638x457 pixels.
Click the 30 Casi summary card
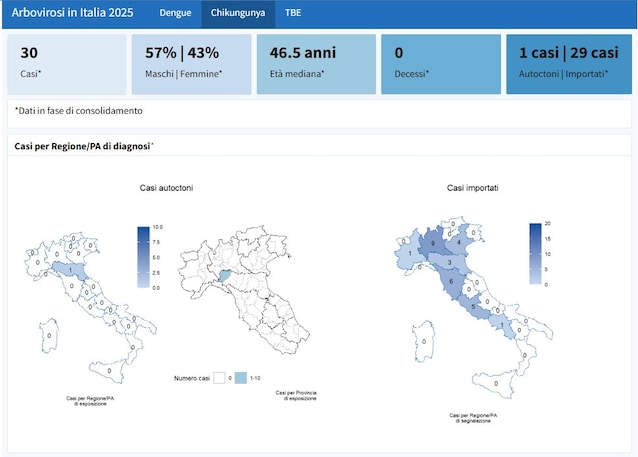67,64
